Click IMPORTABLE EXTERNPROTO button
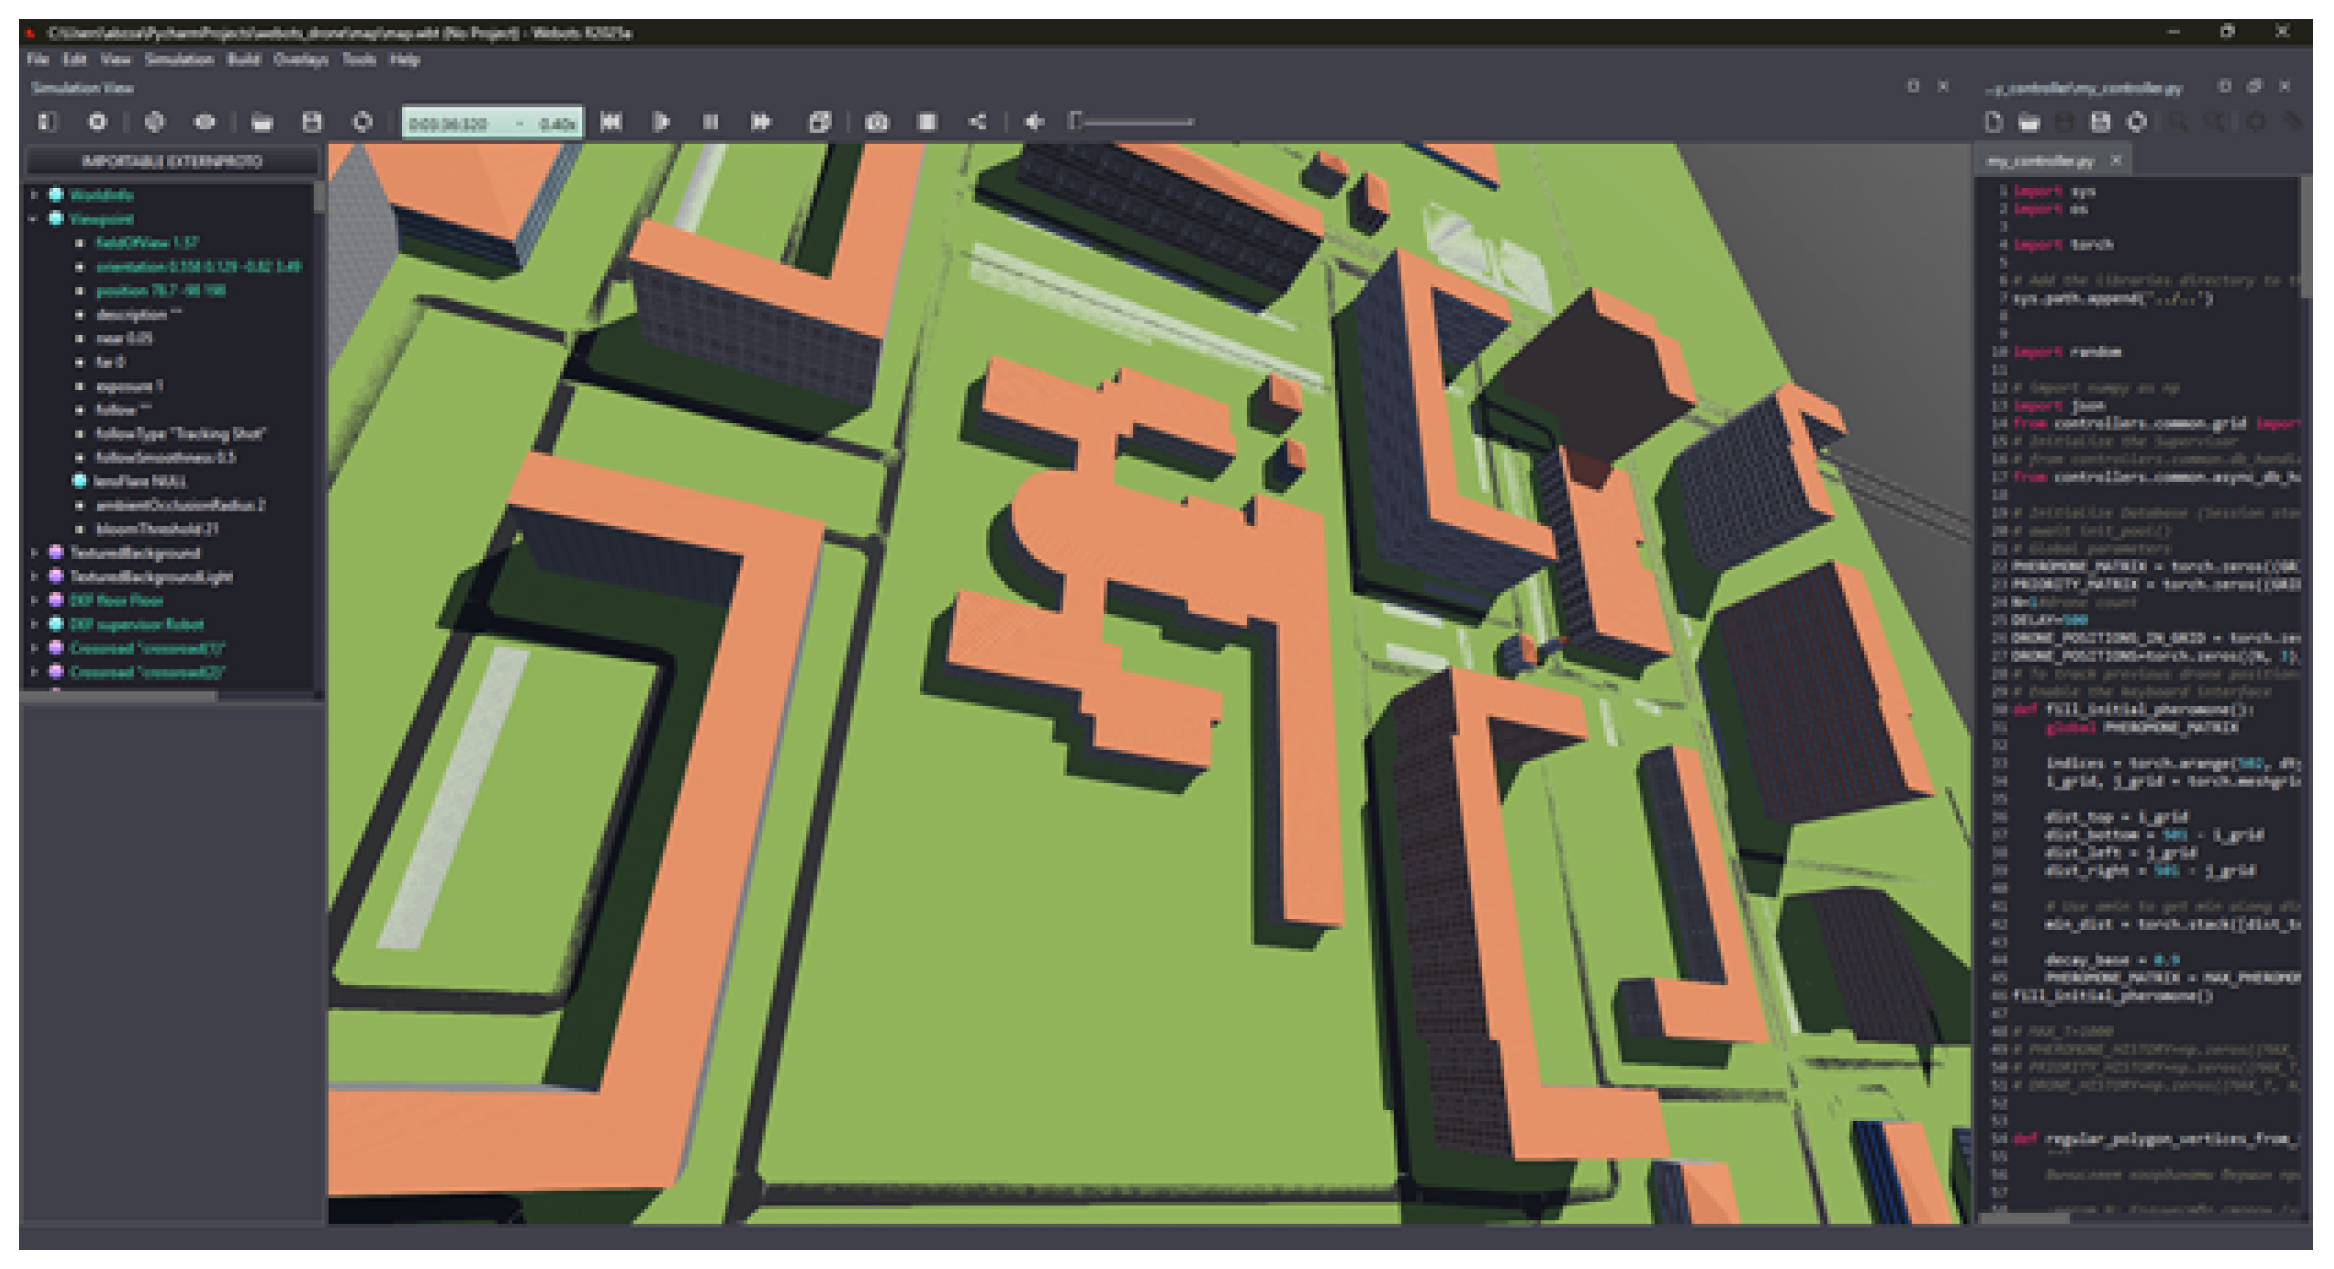Screen dimensions: 2334x1269 tap(172, 161)
